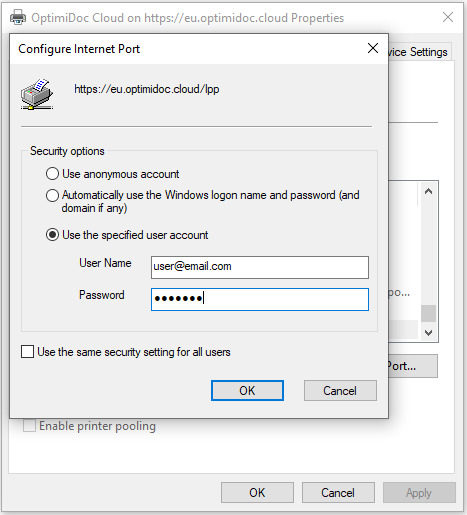Confirm the port configuration with OK
467x515 pixels.
pos(247,390)
